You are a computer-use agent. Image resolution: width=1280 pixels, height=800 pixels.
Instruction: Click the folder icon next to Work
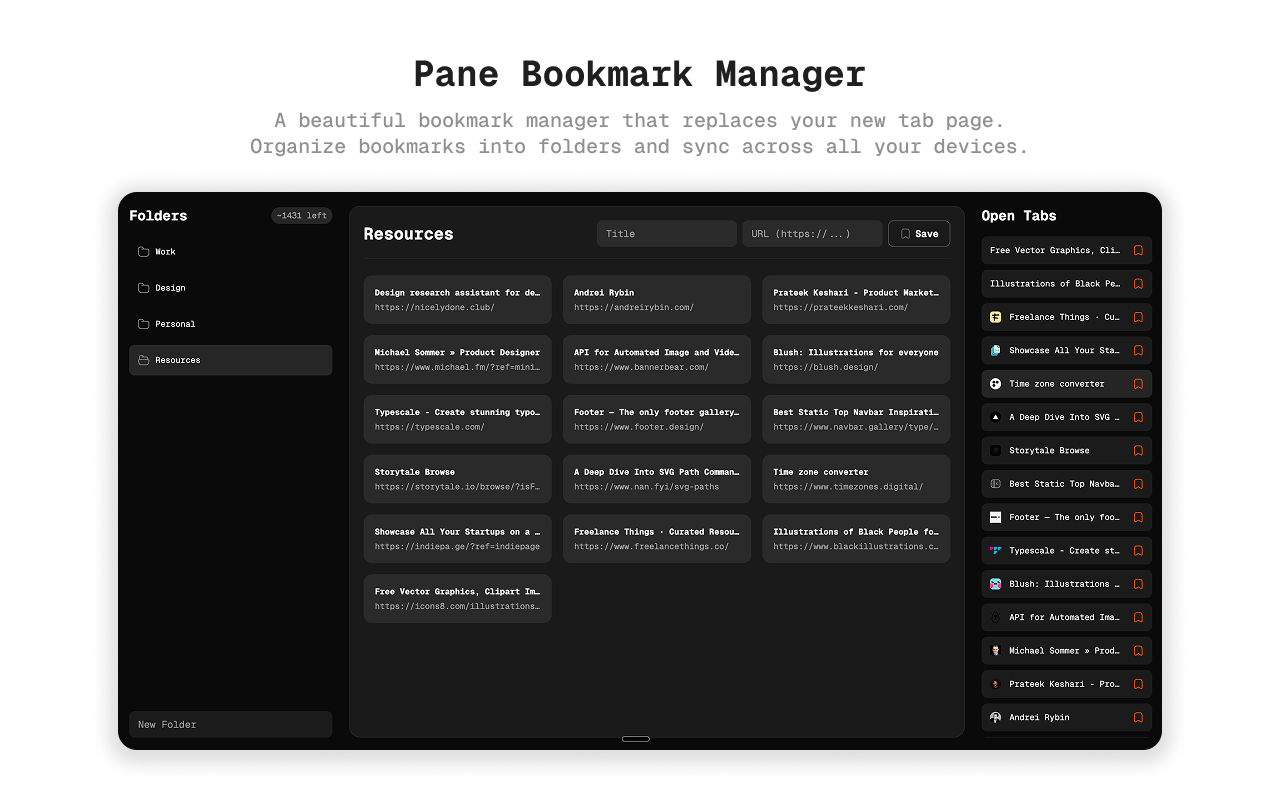(144, 251)
